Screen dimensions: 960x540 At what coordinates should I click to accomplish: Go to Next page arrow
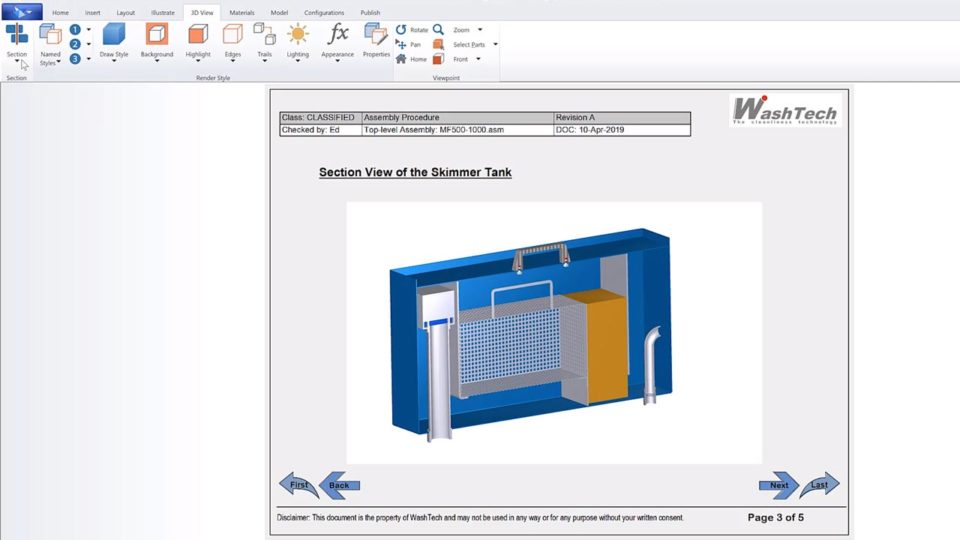click(778, 485)
